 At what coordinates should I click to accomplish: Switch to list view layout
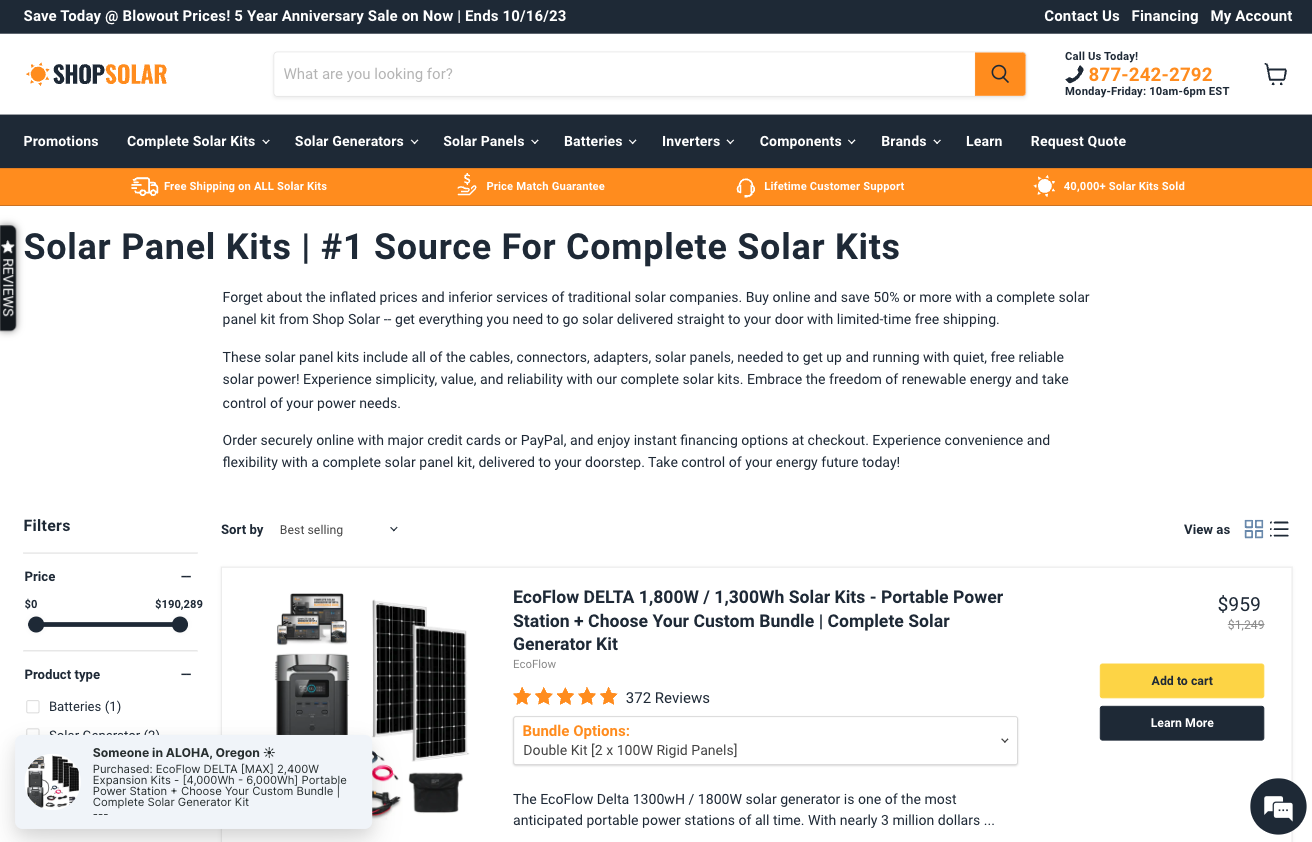pos(1280,529)
